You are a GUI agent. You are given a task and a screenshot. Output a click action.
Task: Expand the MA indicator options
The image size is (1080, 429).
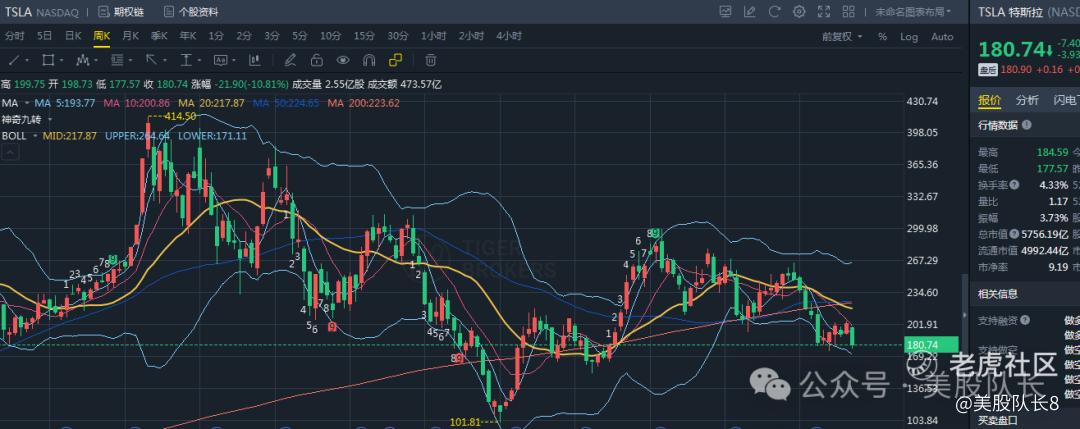pyautogui.click(x=26, y=103)
